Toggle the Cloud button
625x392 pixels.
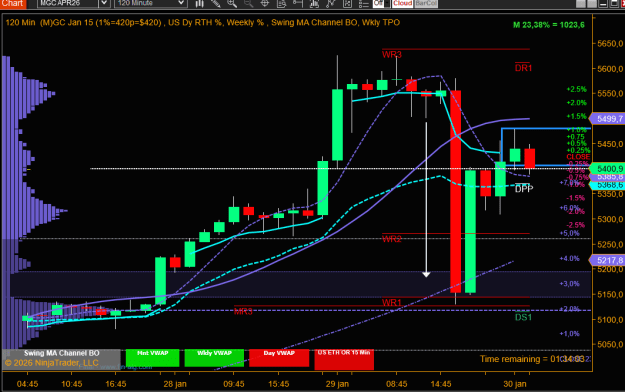coord(402,3)
